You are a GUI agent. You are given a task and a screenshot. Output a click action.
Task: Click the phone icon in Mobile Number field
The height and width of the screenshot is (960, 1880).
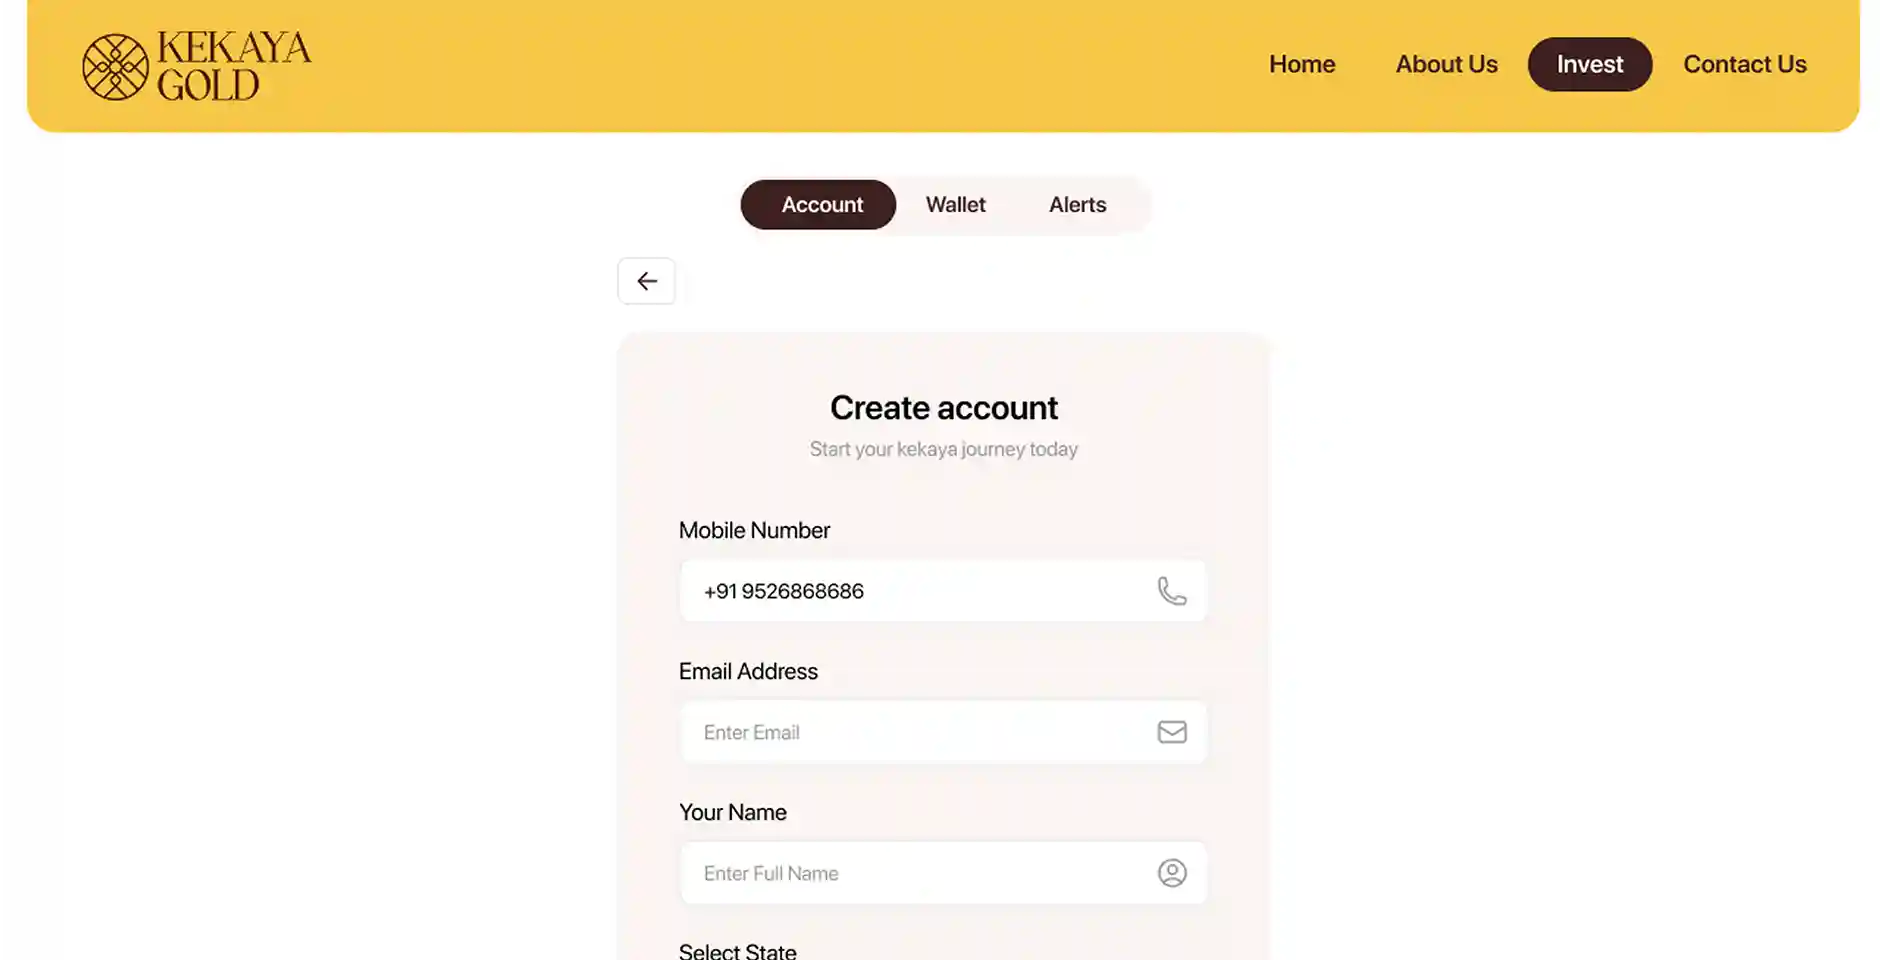[1172, 591]
